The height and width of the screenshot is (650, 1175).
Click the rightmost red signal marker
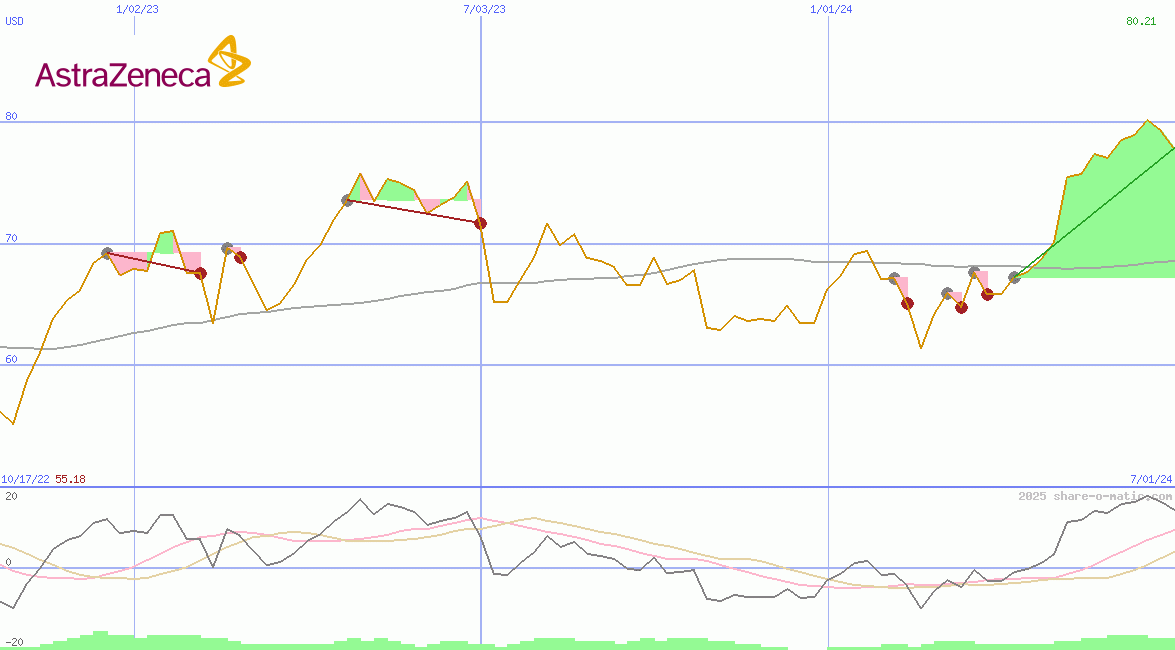point(987,294)
